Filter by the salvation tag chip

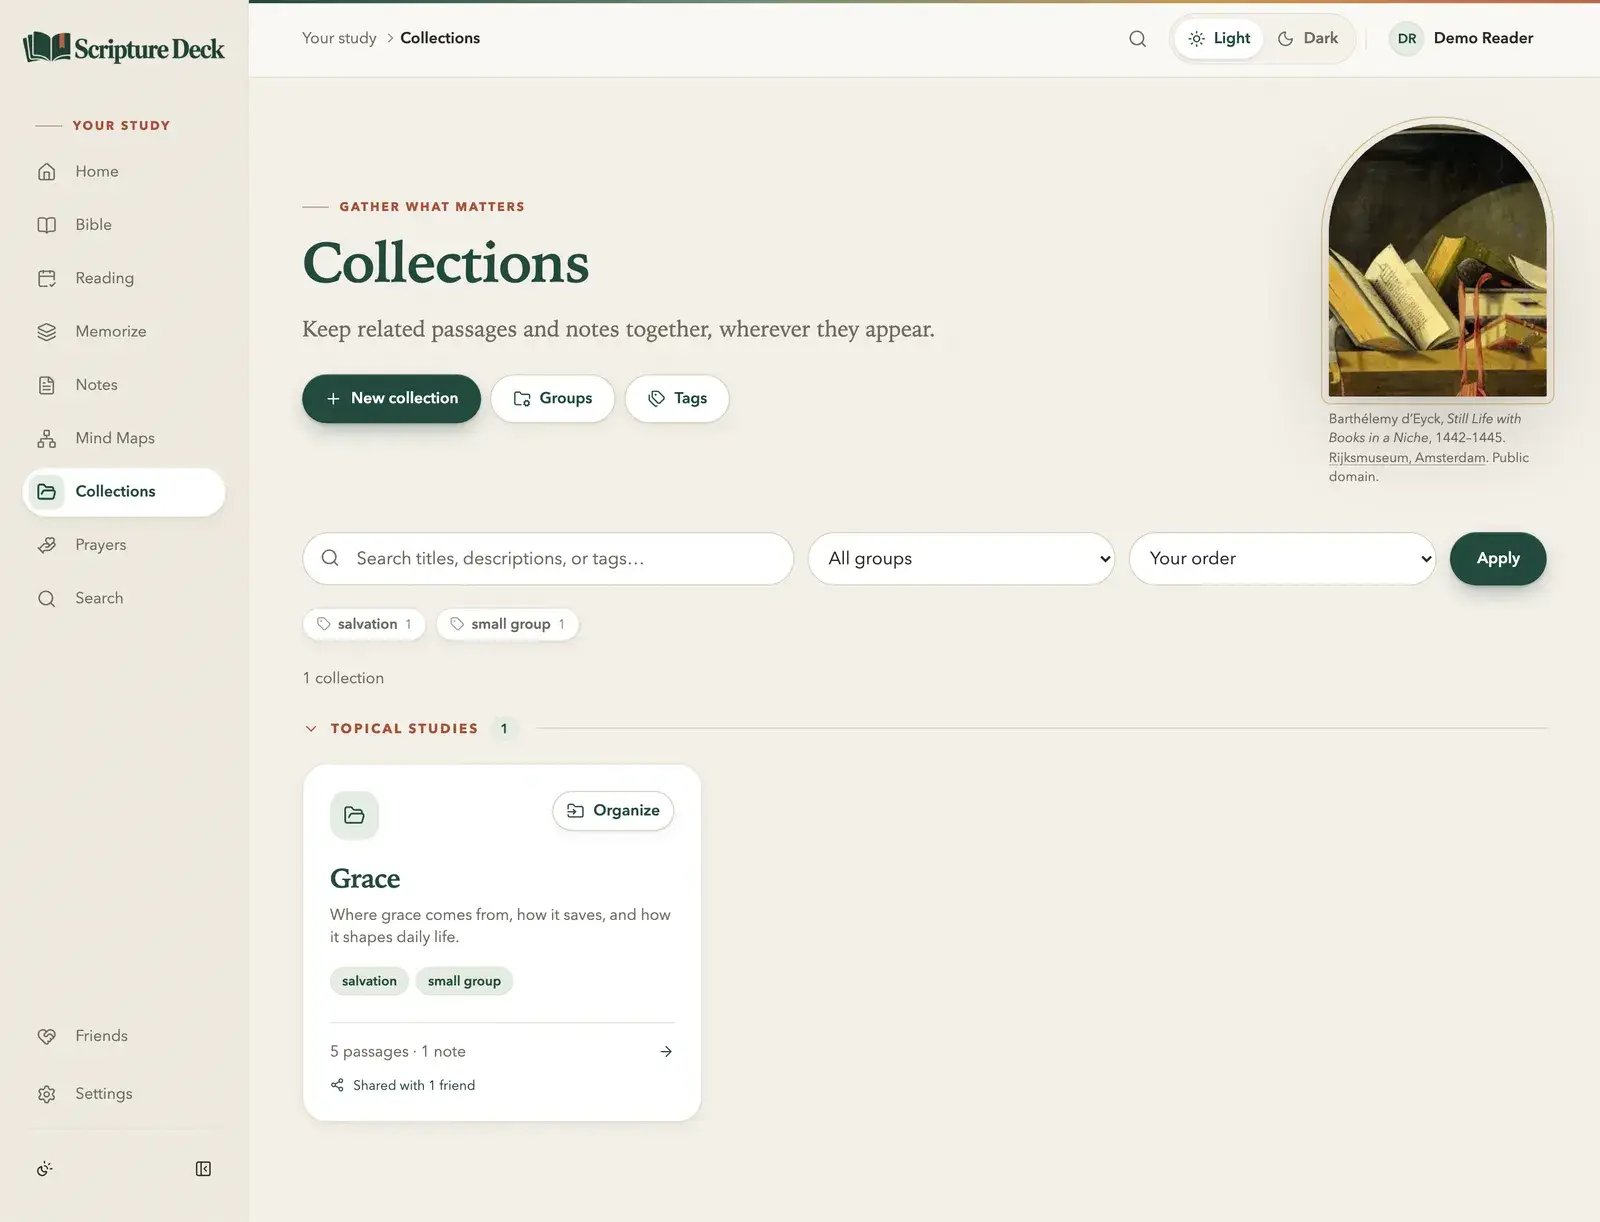pyautogui.click(x=364, y=624)
